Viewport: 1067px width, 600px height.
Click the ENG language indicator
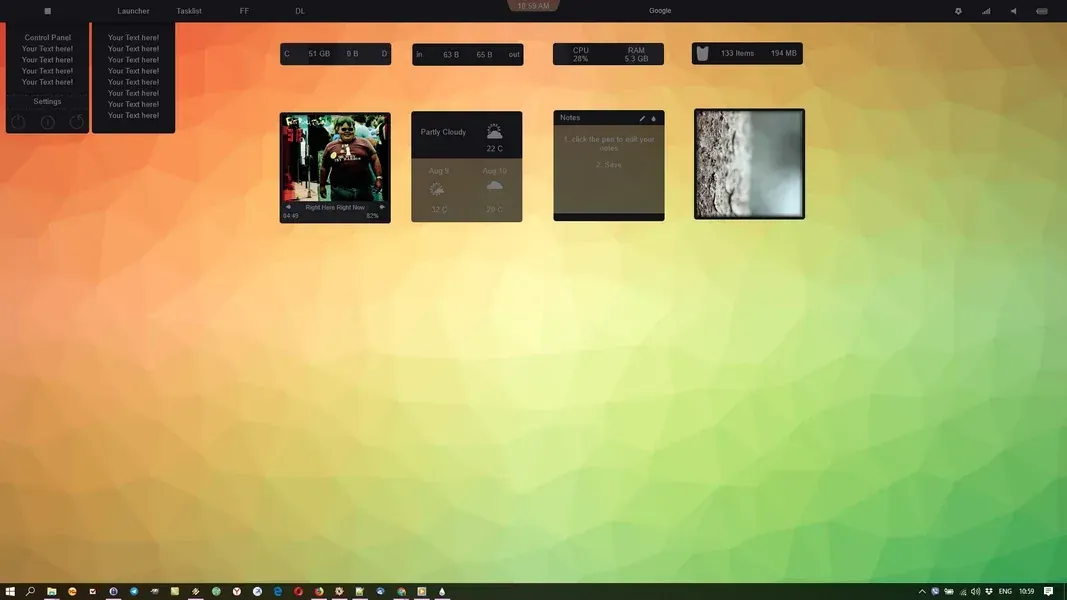(x=1005, y=592)
